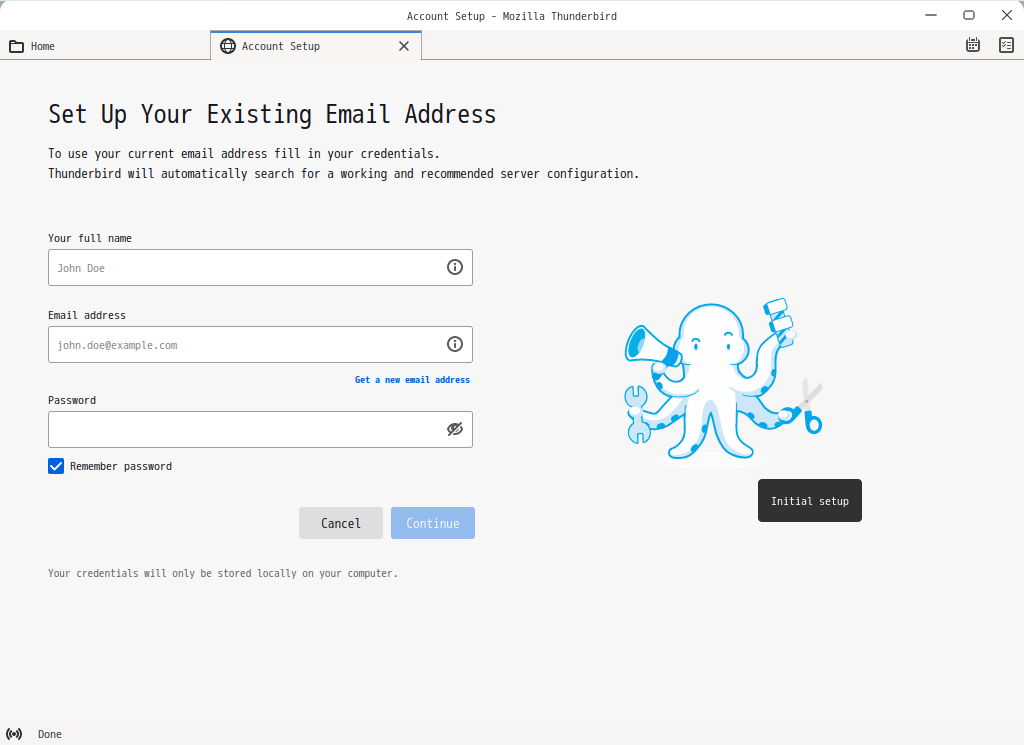Click the Done status bar text

[x=50, y=734]
